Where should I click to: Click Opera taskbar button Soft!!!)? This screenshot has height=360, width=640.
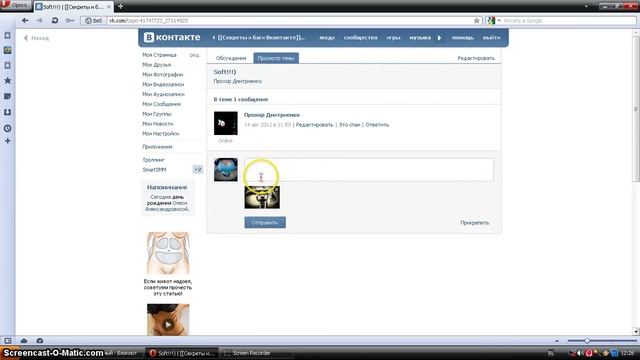click(x=182, y=353)
